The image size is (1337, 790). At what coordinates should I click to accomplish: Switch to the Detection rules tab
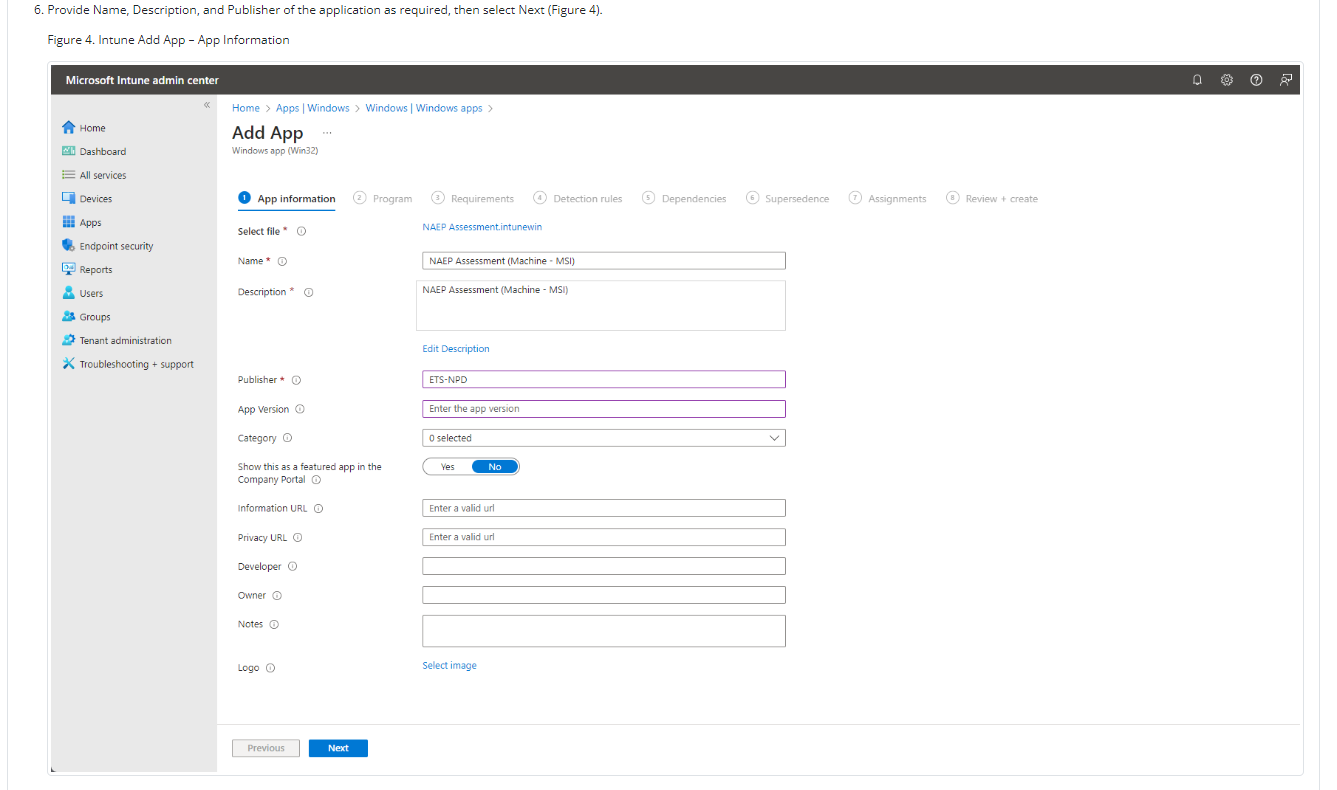click(x=578, y=199)
